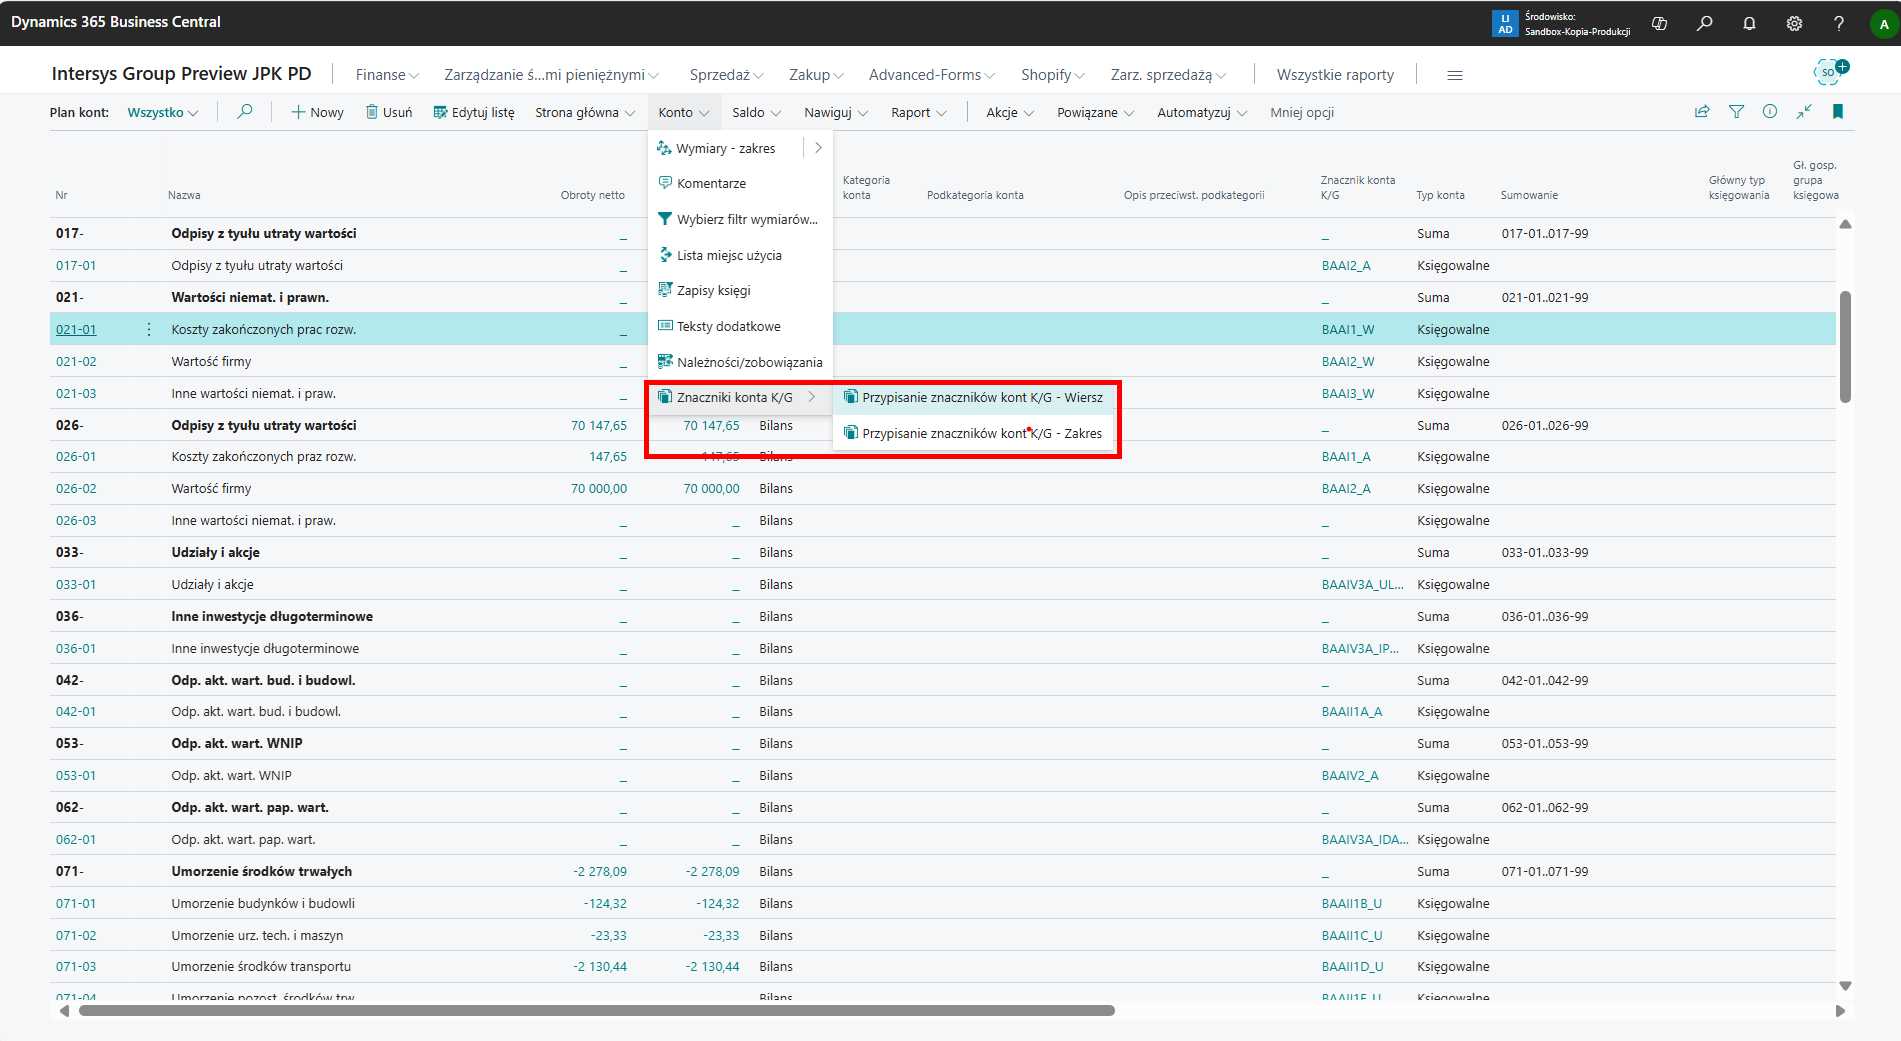Open the Powiązane dropdown
Screen dimensions: 1901x1041
[x=1096, y=113]
